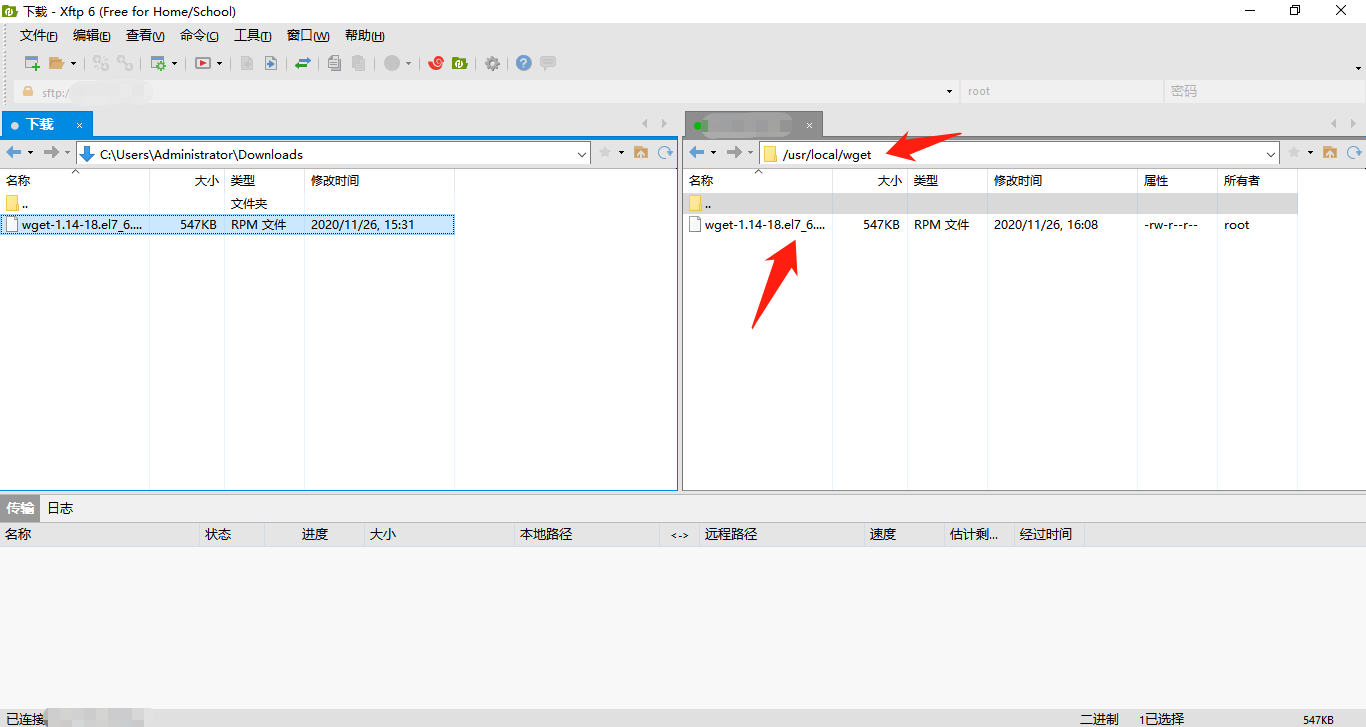Select remote wget-1.14-18.el7_6 RPM file
Screen dimensions: 1366x727
[x=990, y=225]
